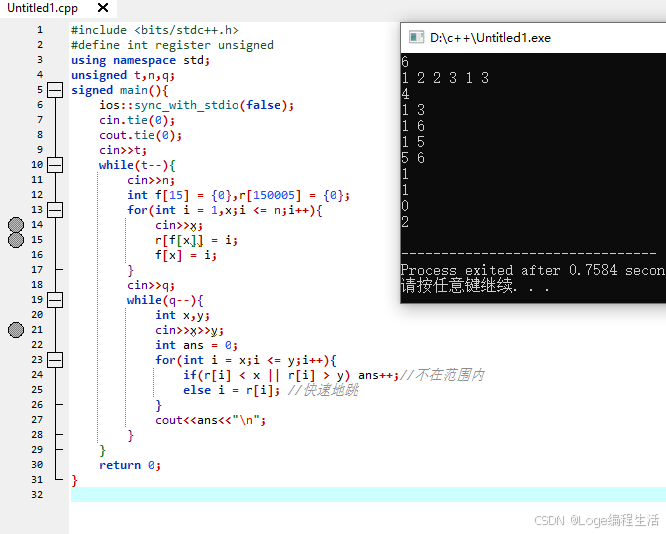This screenshot has height=534, width=666.
Task: Collapse the while(t--) fold at line 10
Action: pos(55,165)
